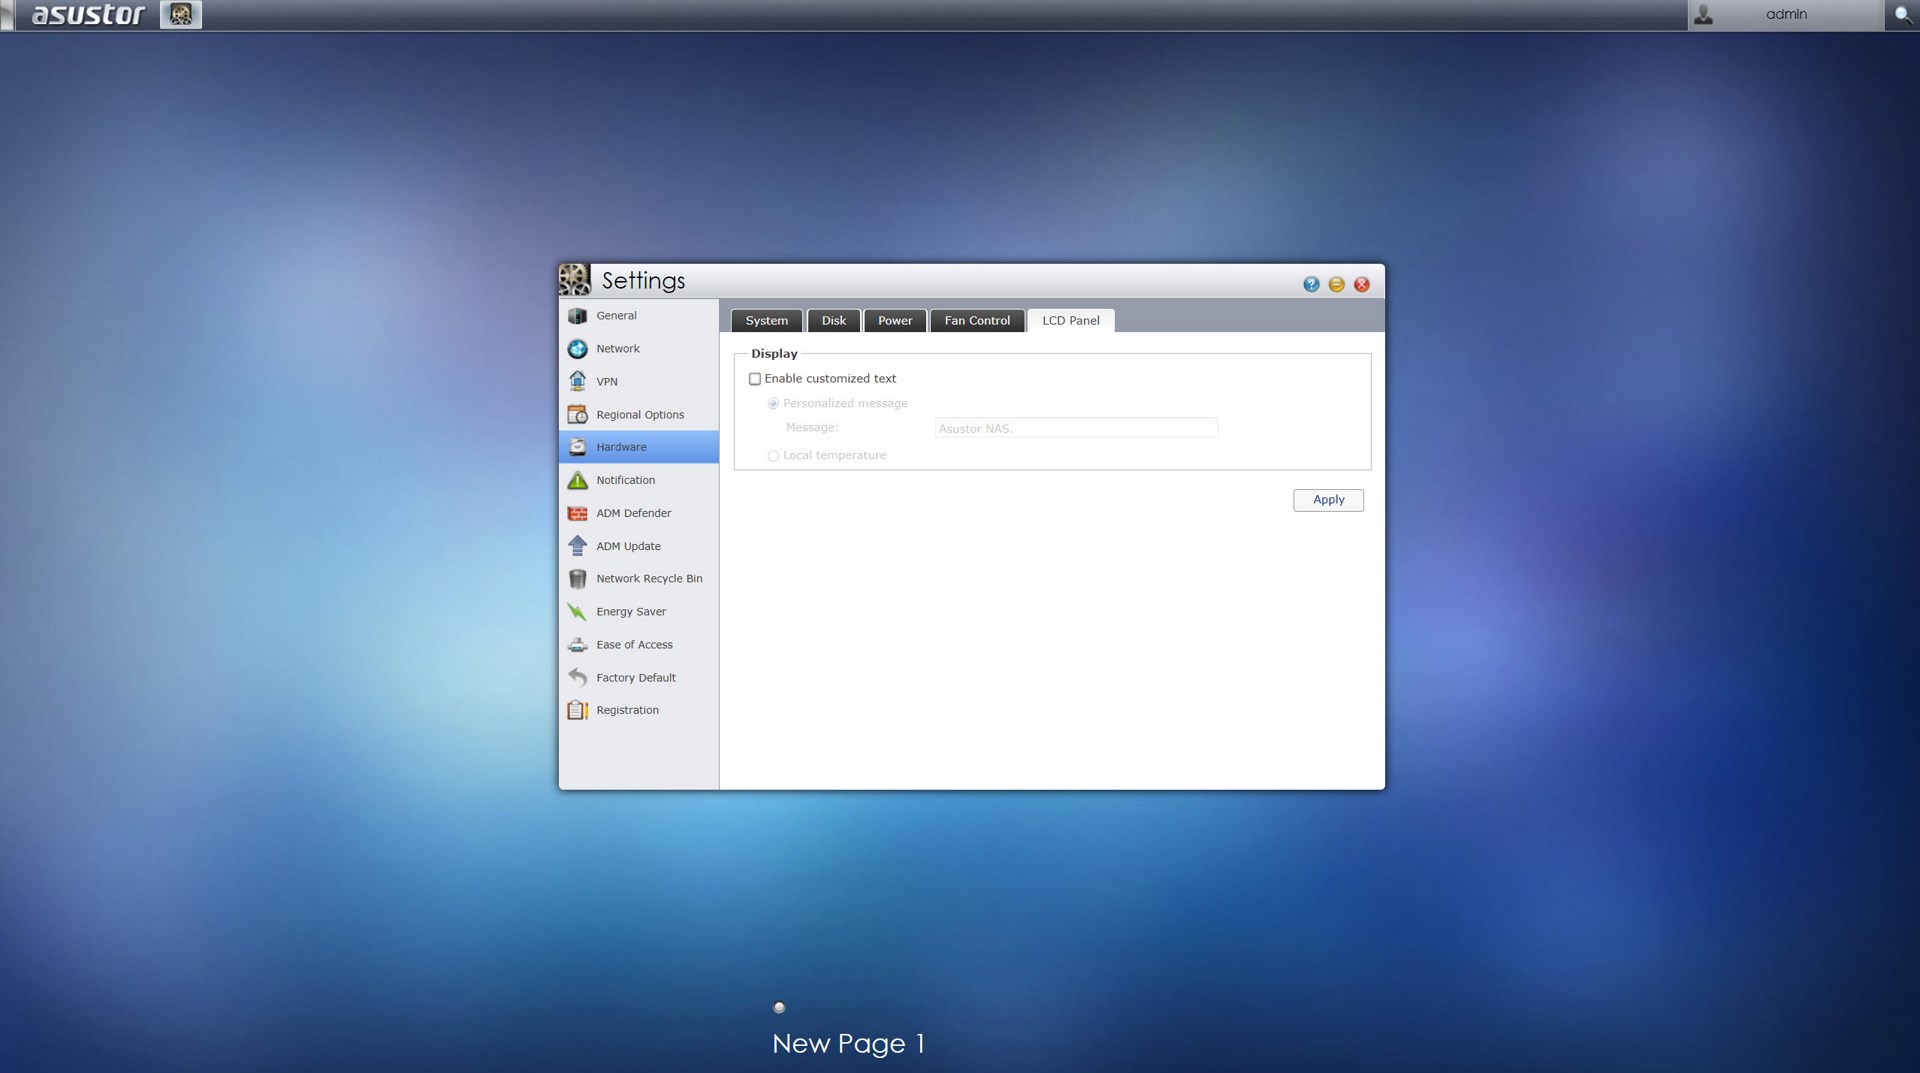The image size is (1920, 1073).
Task: Switch to the Power tab
Action: pos(895,321)
